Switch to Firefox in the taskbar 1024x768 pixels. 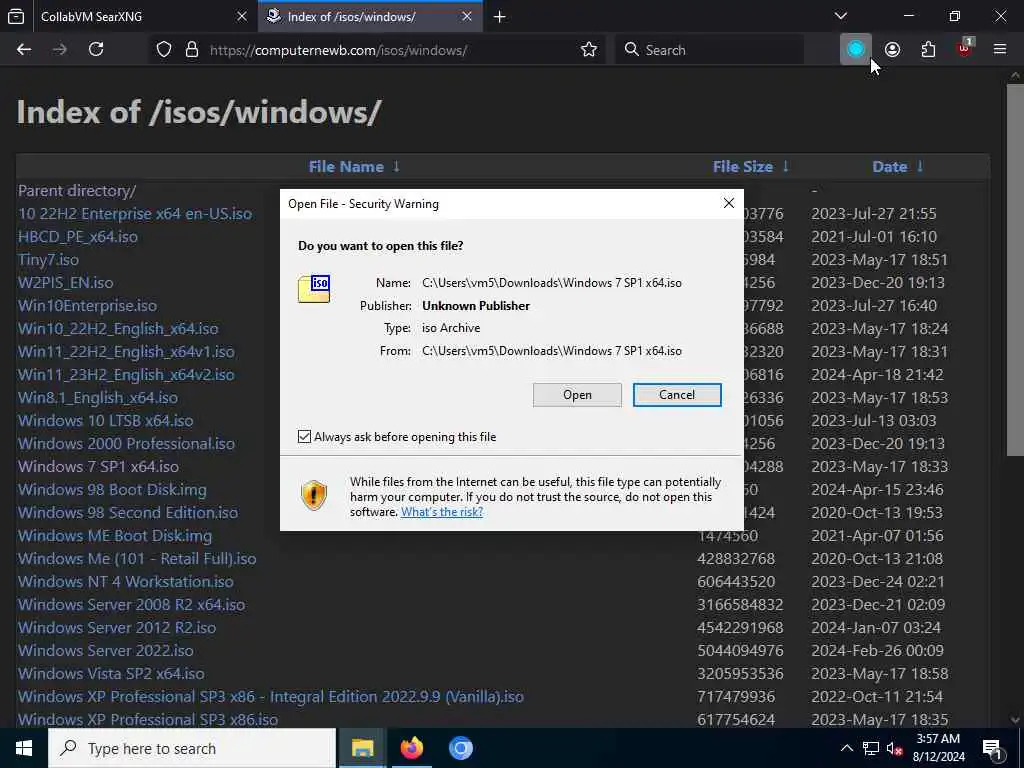pyautogui.click(x=411, y=748)
